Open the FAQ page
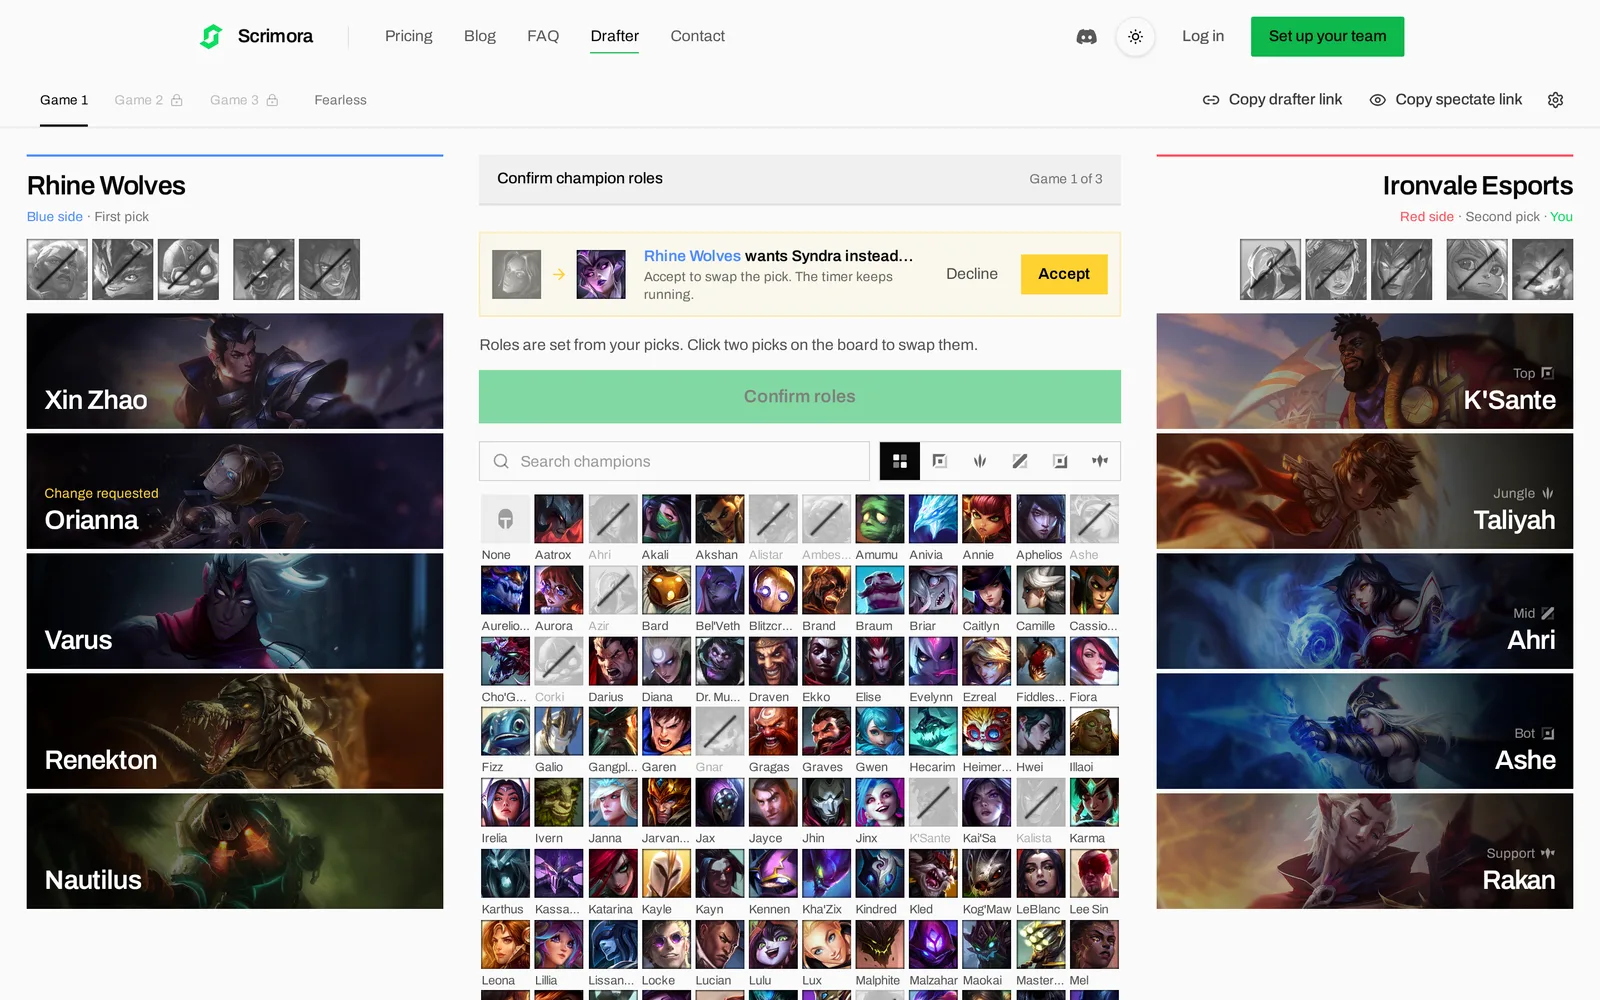This screenshot has height=1000, width=1600. [x=543, y=36]
